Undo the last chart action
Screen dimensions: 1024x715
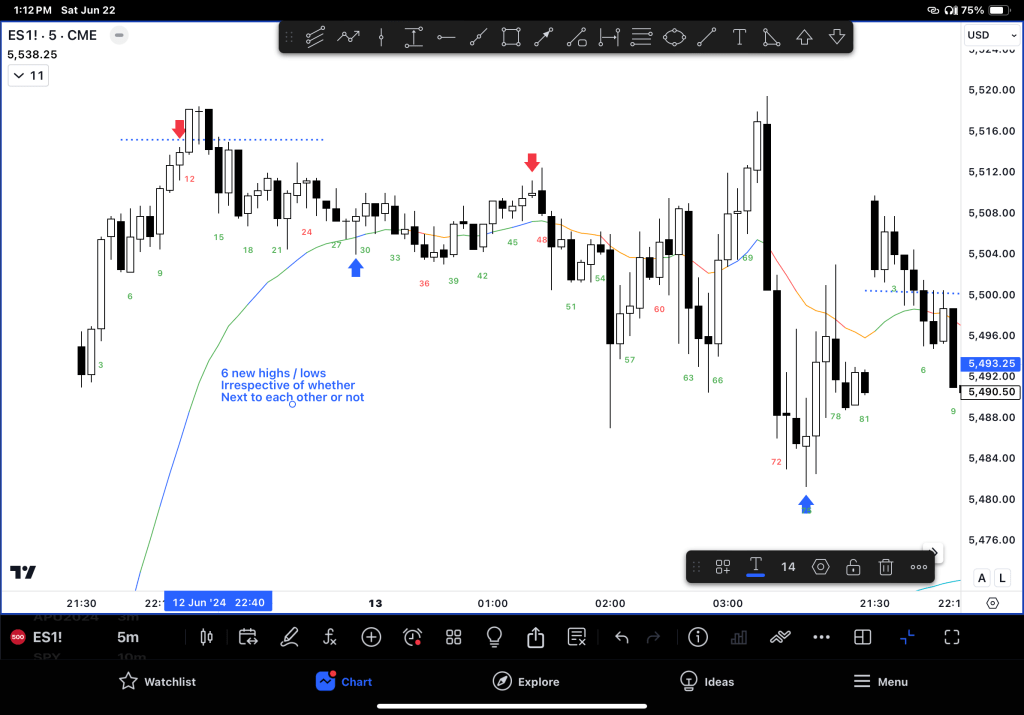(x=621, y=637)
